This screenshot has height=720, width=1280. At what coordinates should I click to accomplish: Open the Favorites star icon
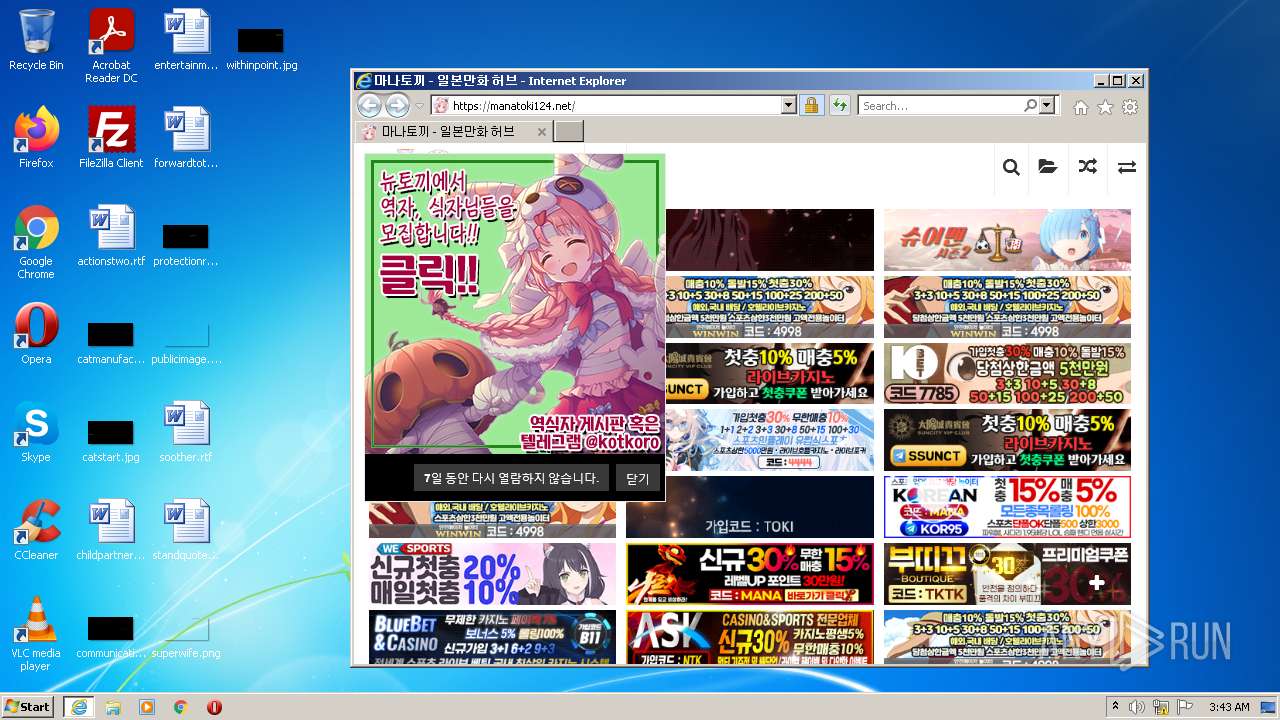point(1105,107)
